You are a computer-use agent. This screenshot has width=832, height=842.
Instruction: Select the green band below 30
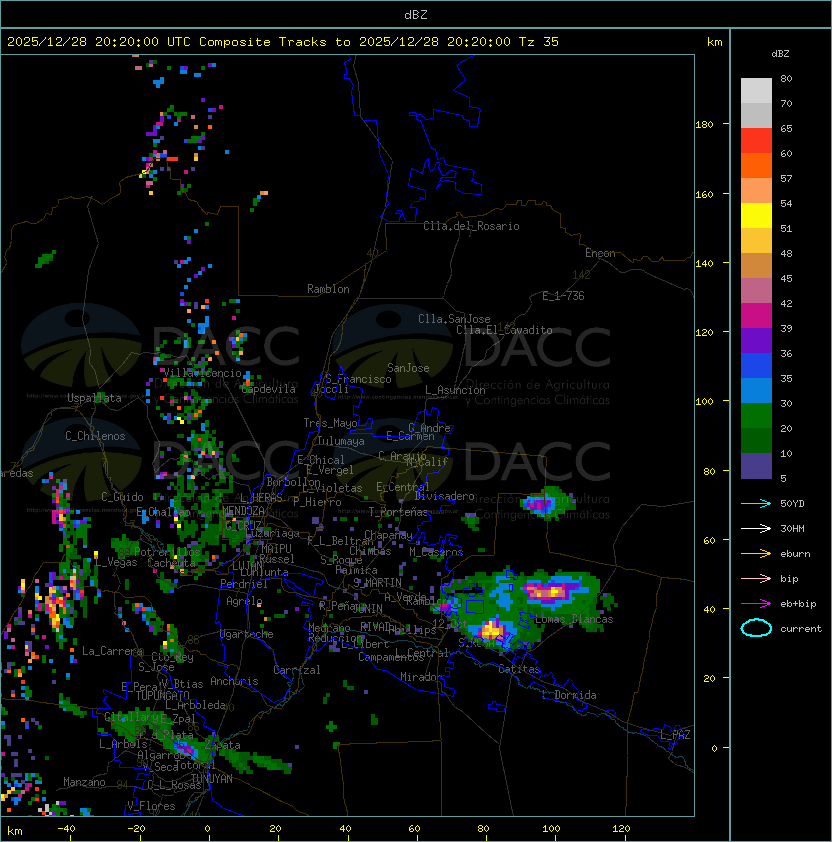point(756,416)
